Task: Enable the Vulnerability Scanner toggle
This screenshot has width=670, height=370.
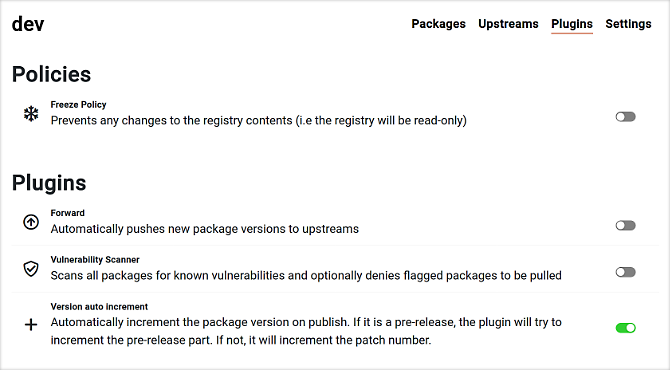Action: (626, 272)
